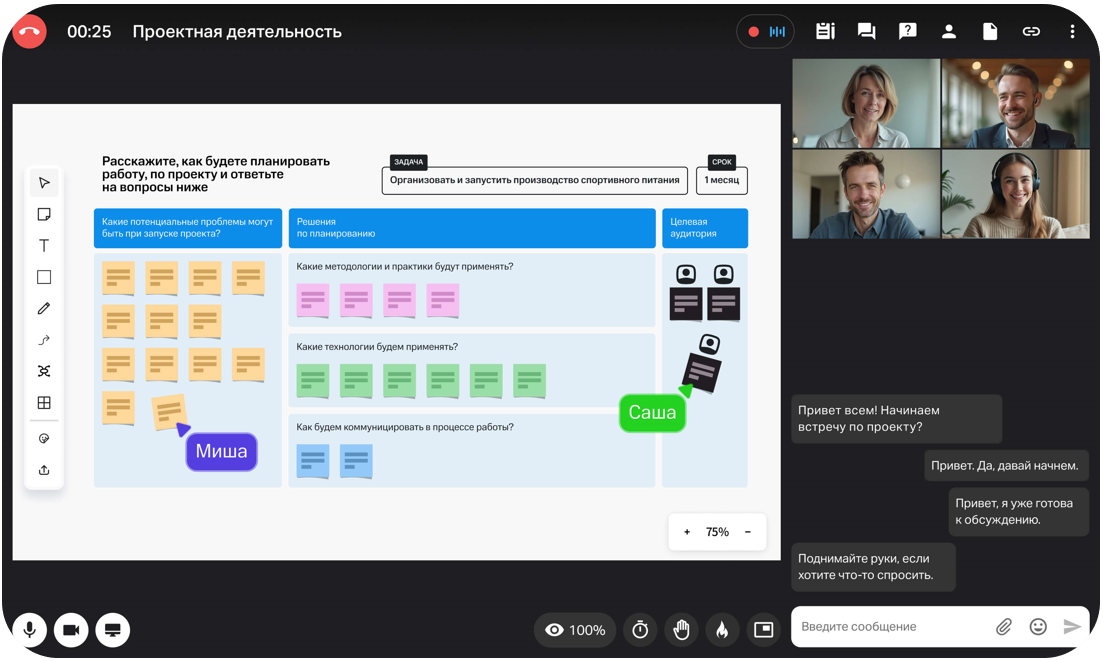Viewport: 1103px width, 661px height.
Task: Choose the Rectangle shape tool
Action: [44, 277]
